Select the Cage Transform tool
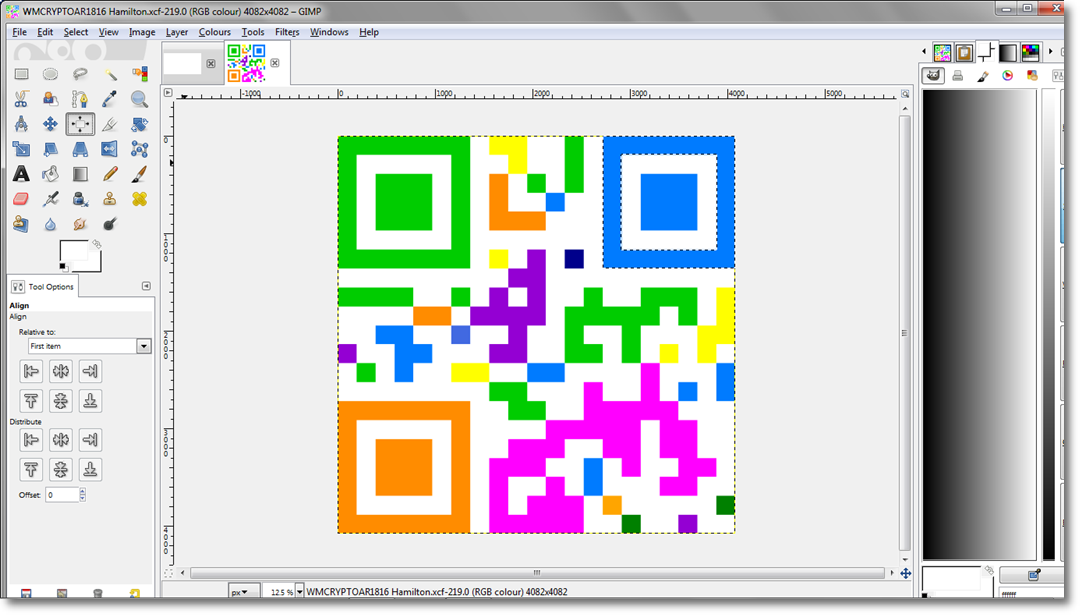Screen dimensions: 1080x615 click(x=139, y=149)
